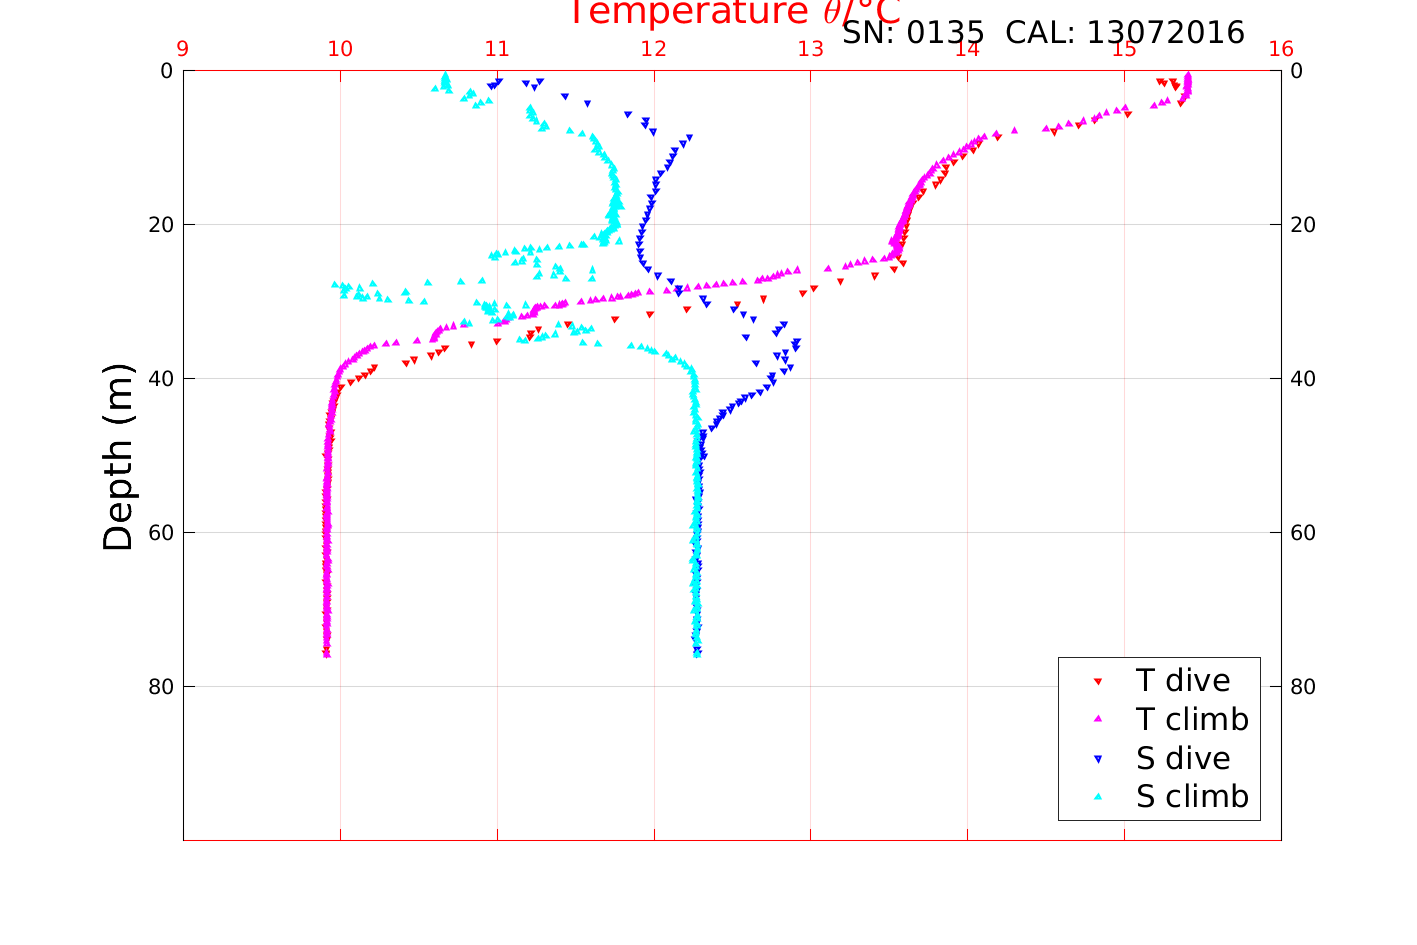Click depth tick 20 on left axis
Screen dimensions: 1417x945
pyautogui.click(x=161, y=225)
